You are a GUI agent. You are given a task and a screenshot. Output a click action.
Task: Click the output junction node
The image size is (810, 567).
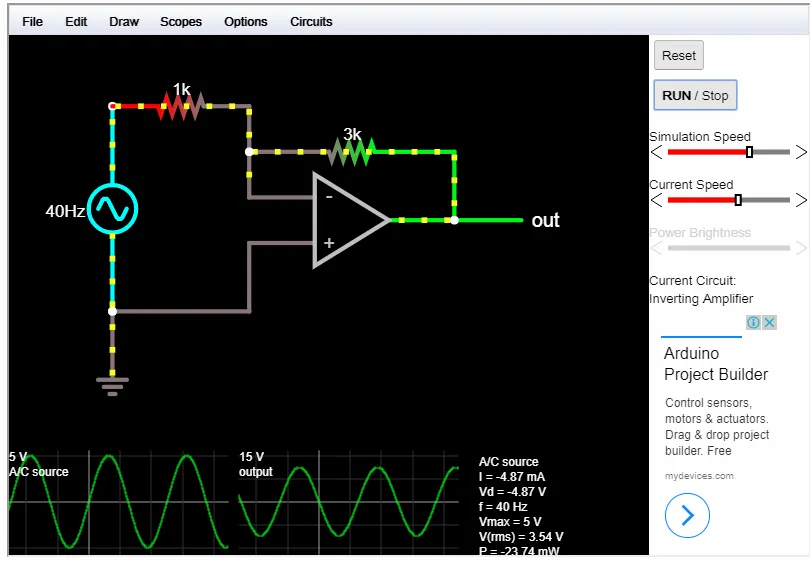coord(454,220)
